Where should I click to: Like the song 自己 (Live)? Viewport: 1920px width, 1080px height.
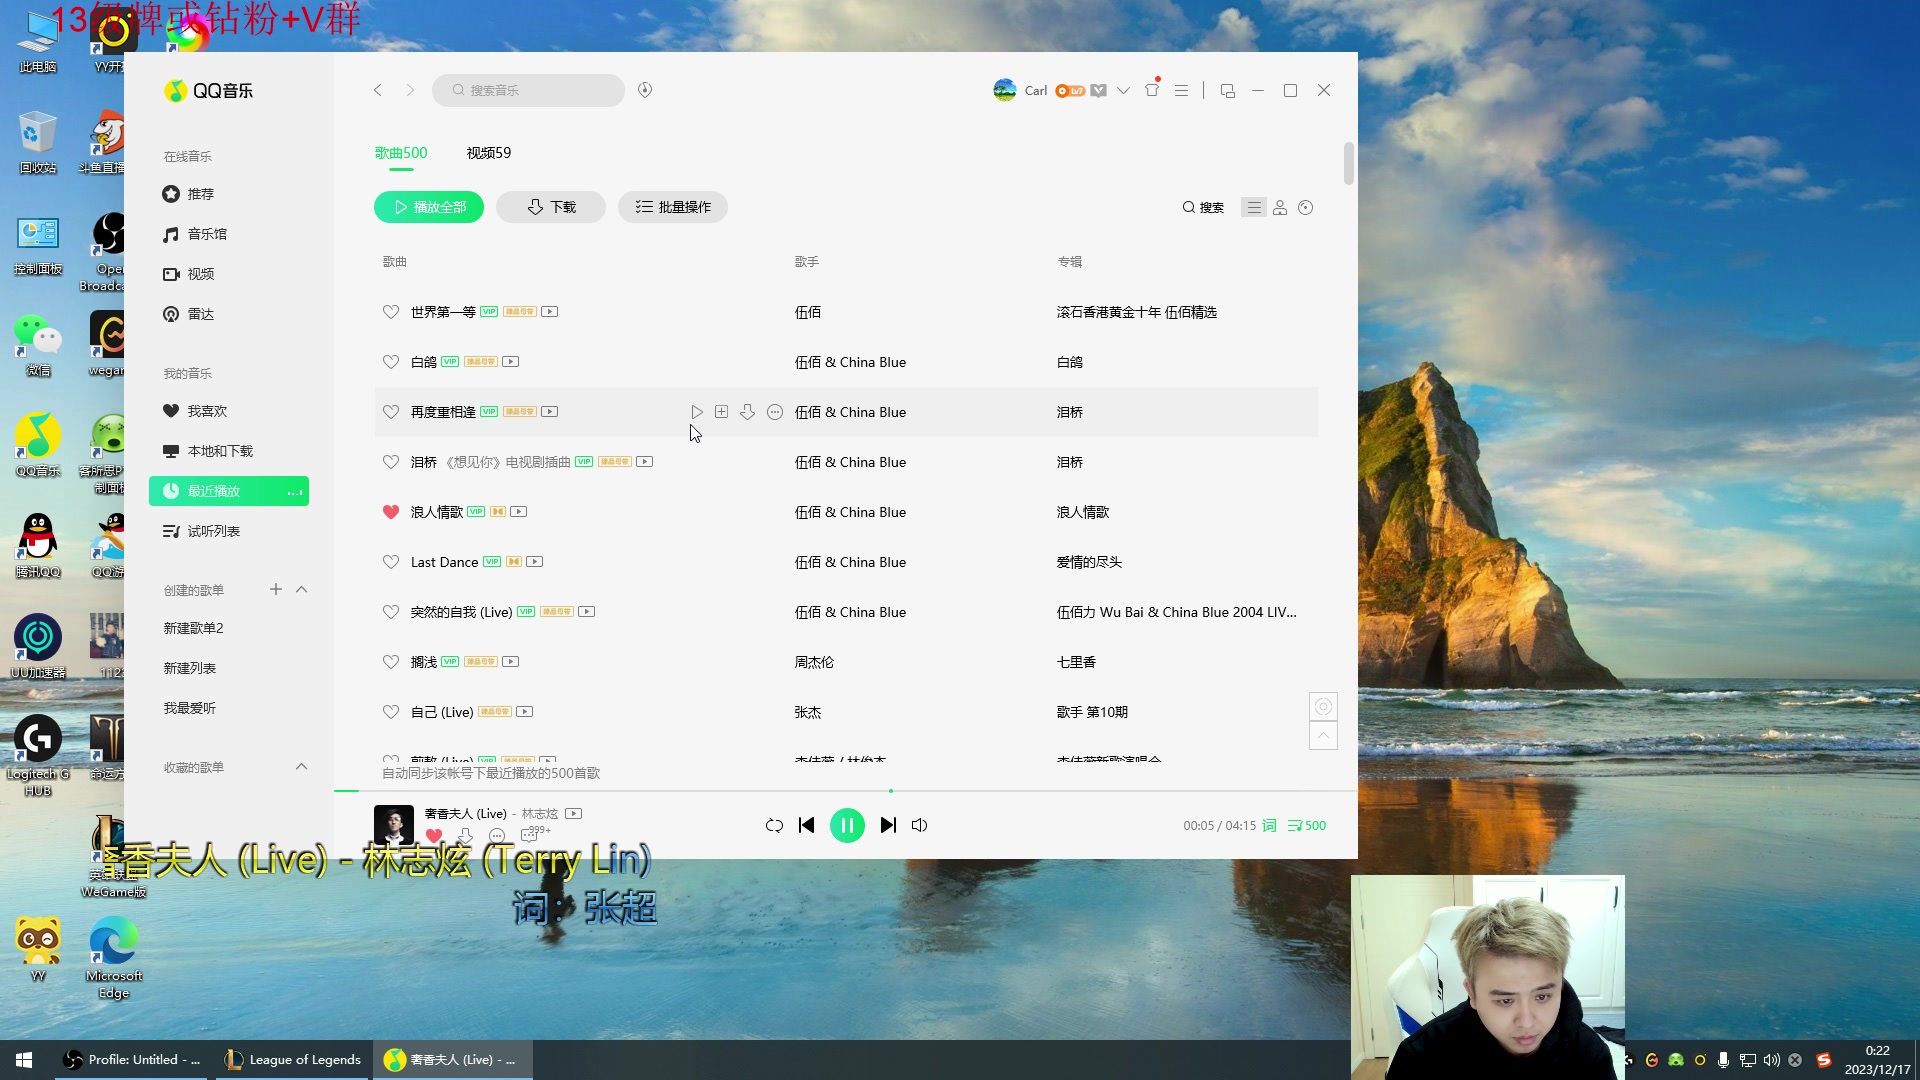click(391, 712)
